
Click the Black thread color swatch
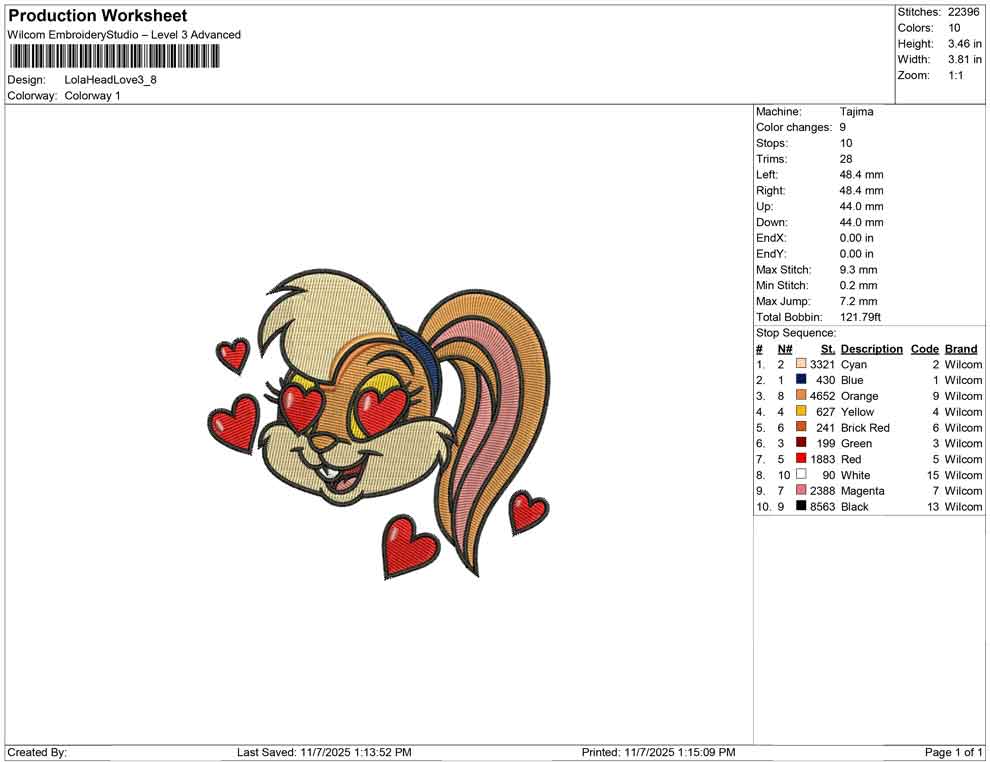(801, 506)
